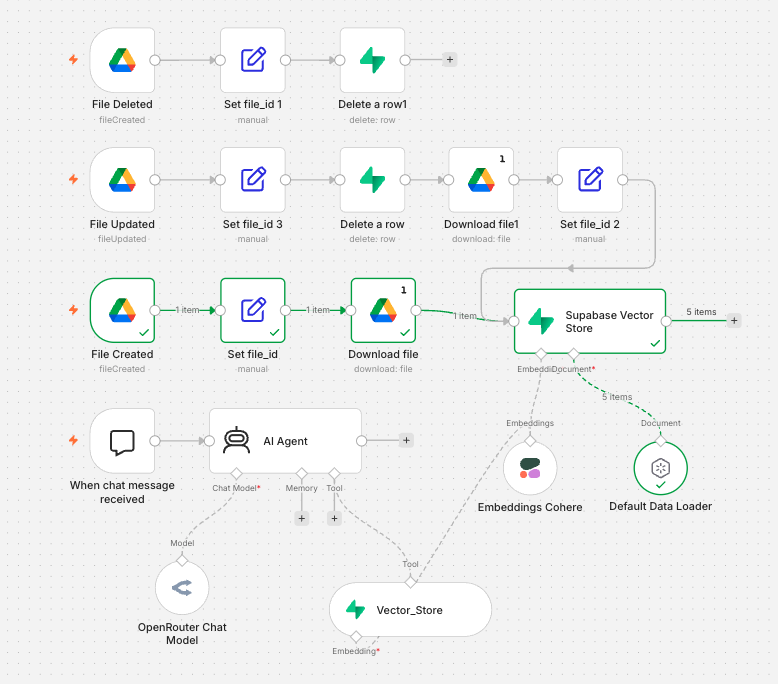Select the Set file_id edit node
778x684 pixels.
(x=253, y=310)
